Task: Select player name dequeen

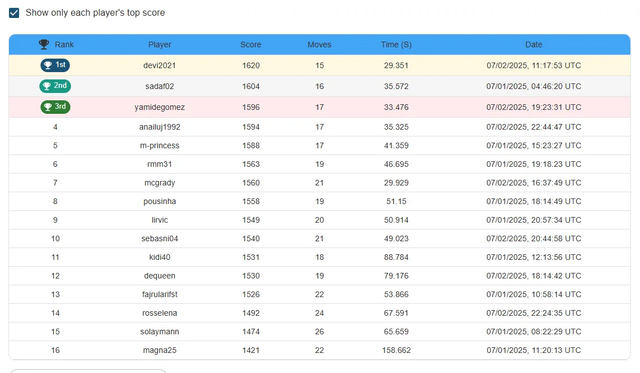Action: 160,276
